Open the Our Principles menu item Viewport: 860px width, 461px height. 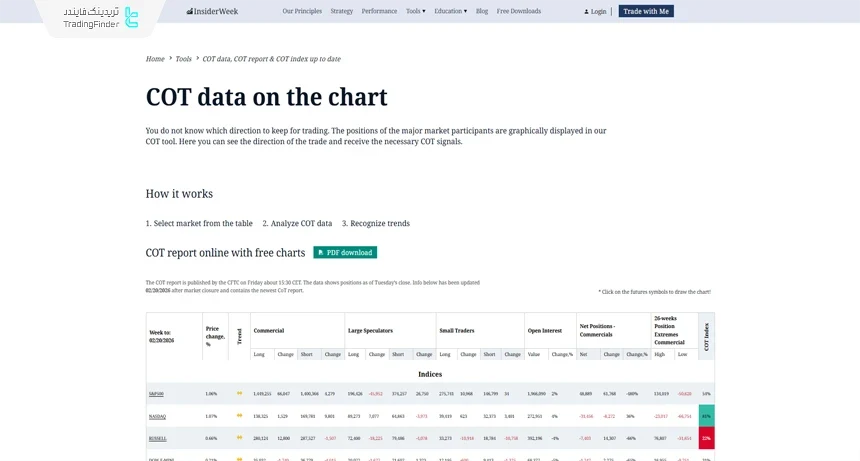302,11
